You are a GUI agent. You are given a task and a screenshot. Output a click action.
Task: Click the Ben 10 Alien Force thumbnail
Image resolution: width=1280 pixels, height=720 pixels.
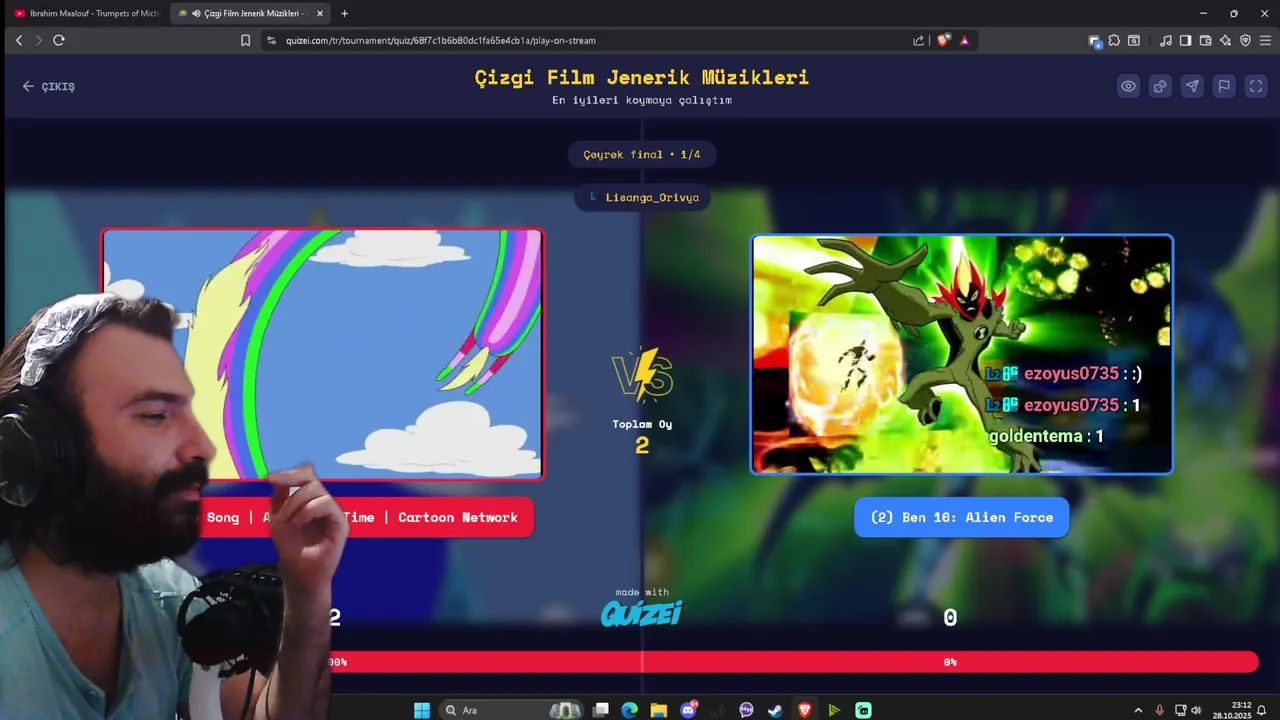pyautogui.click(x=962, y=354)
